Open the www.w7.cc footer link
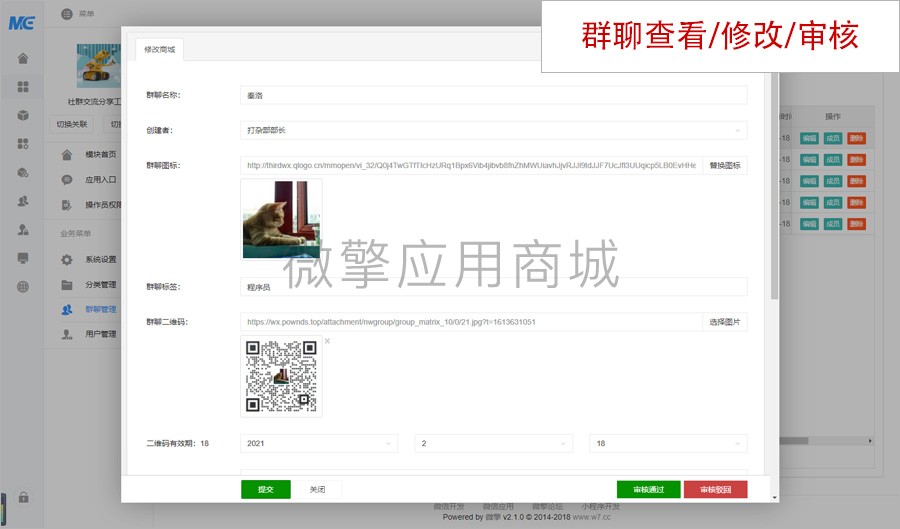900x529 pixels. [x=592, y=517]
